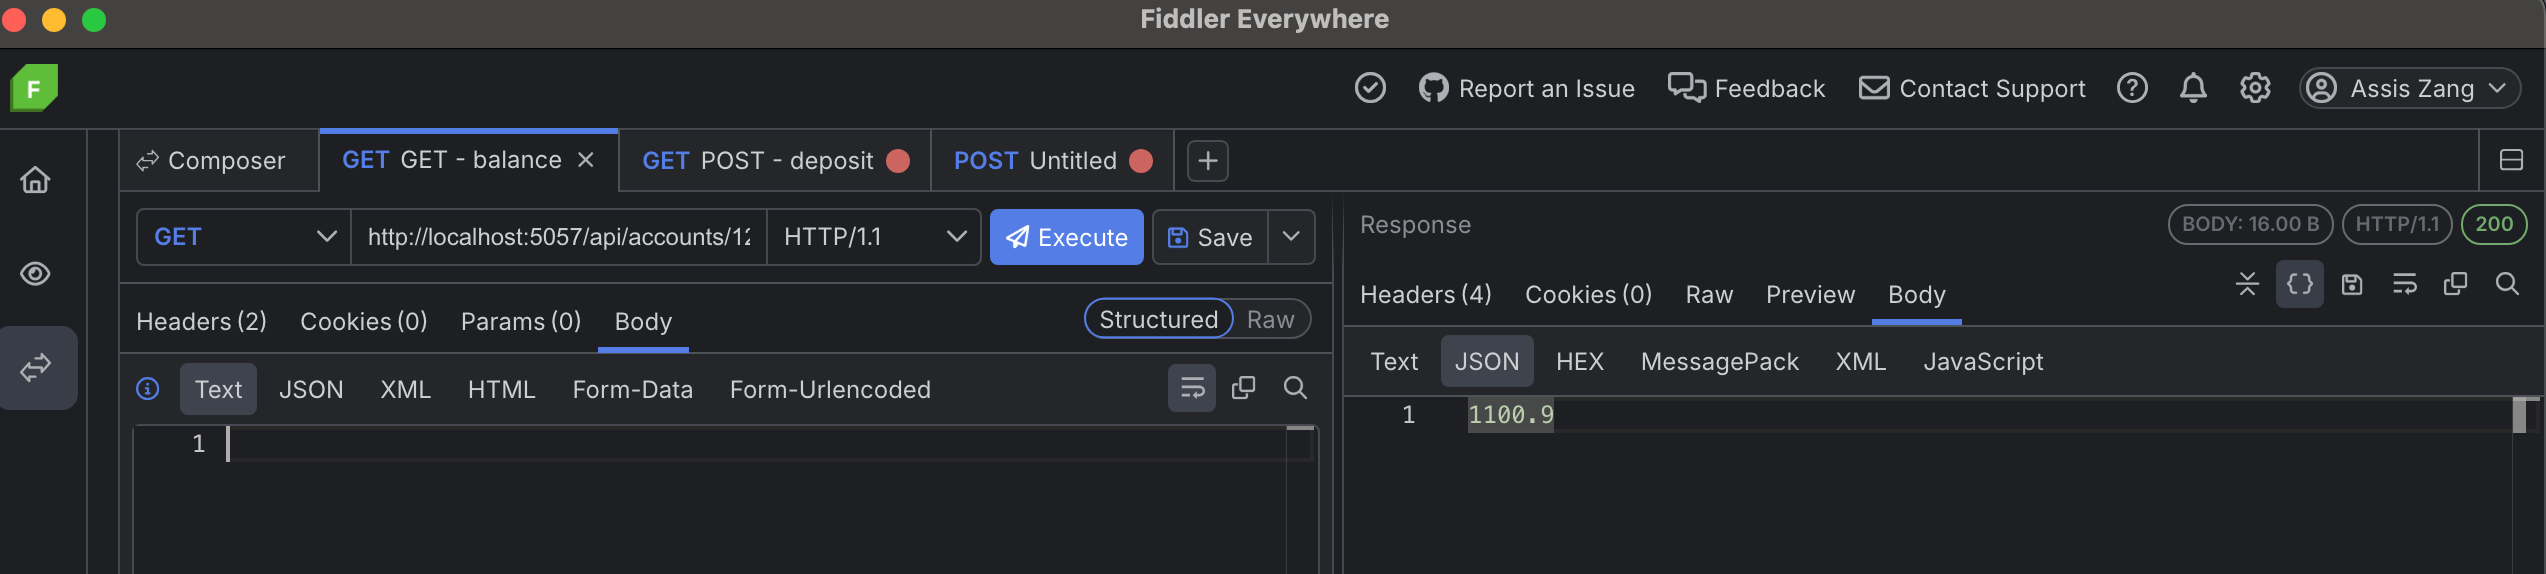
Task: Click the Fiddler logo icon
Action: (x=34, y=88)
